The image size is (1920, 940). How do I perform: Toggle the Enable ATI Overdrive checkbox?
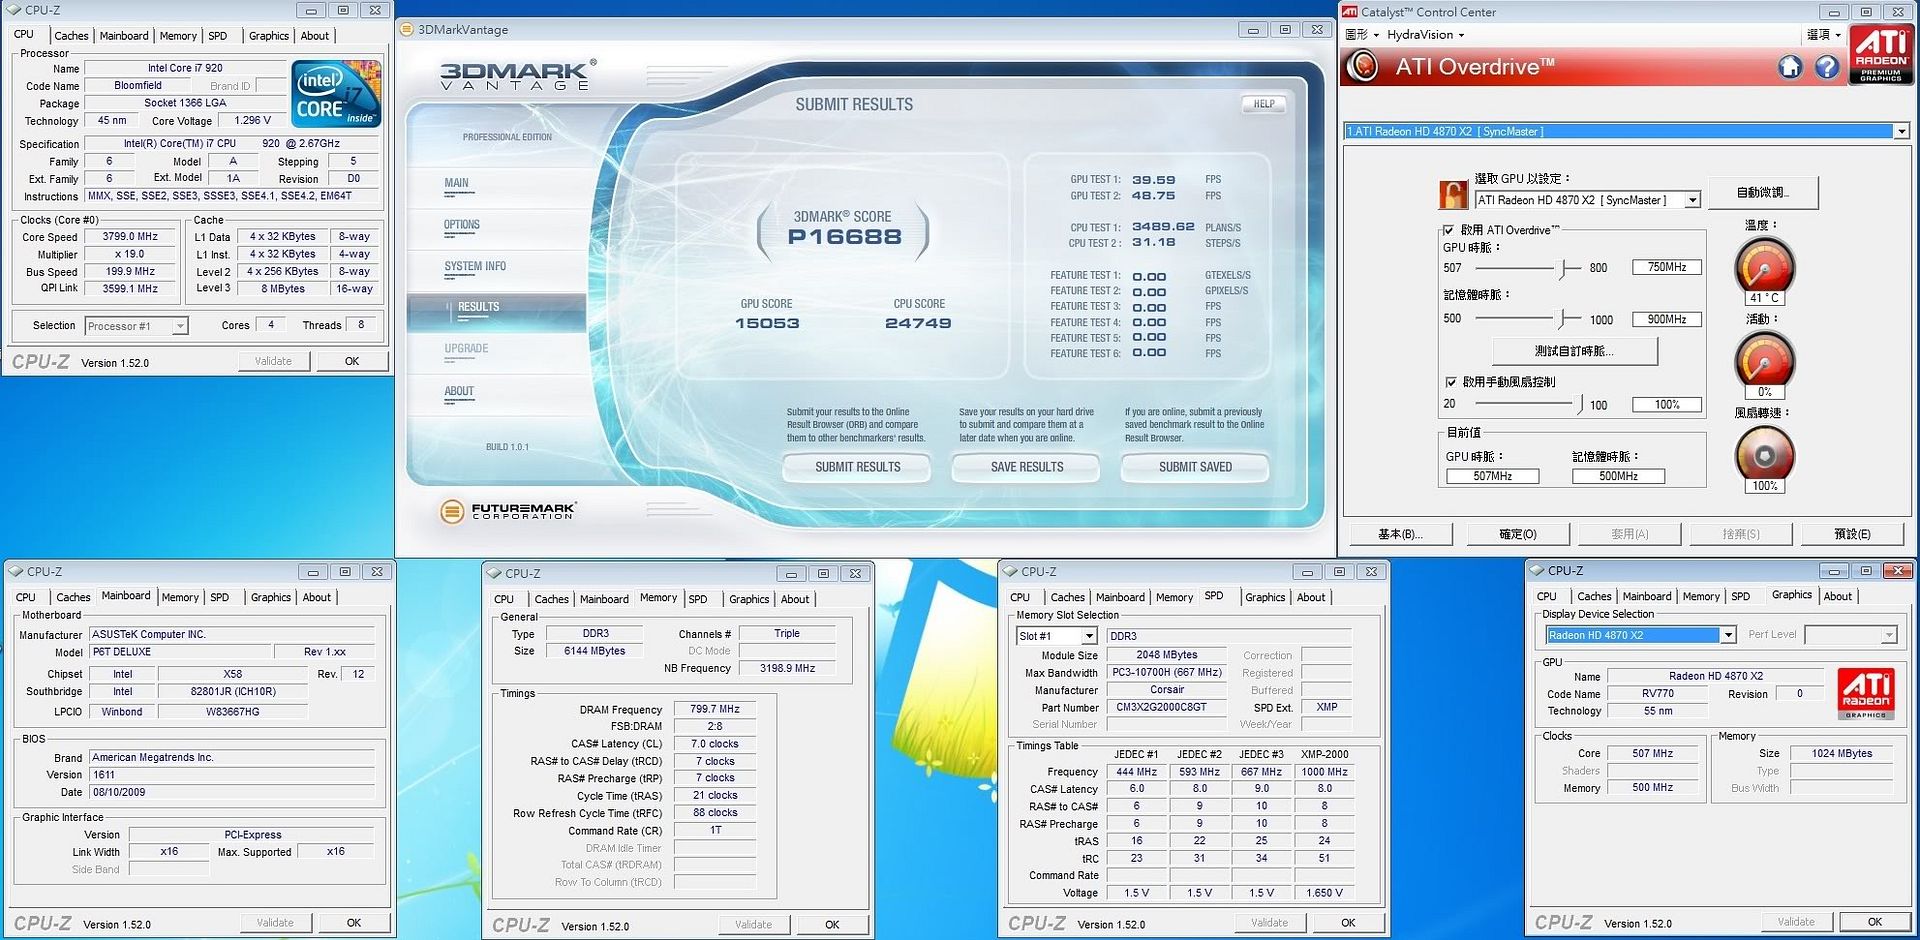(x=1449, y=230)
